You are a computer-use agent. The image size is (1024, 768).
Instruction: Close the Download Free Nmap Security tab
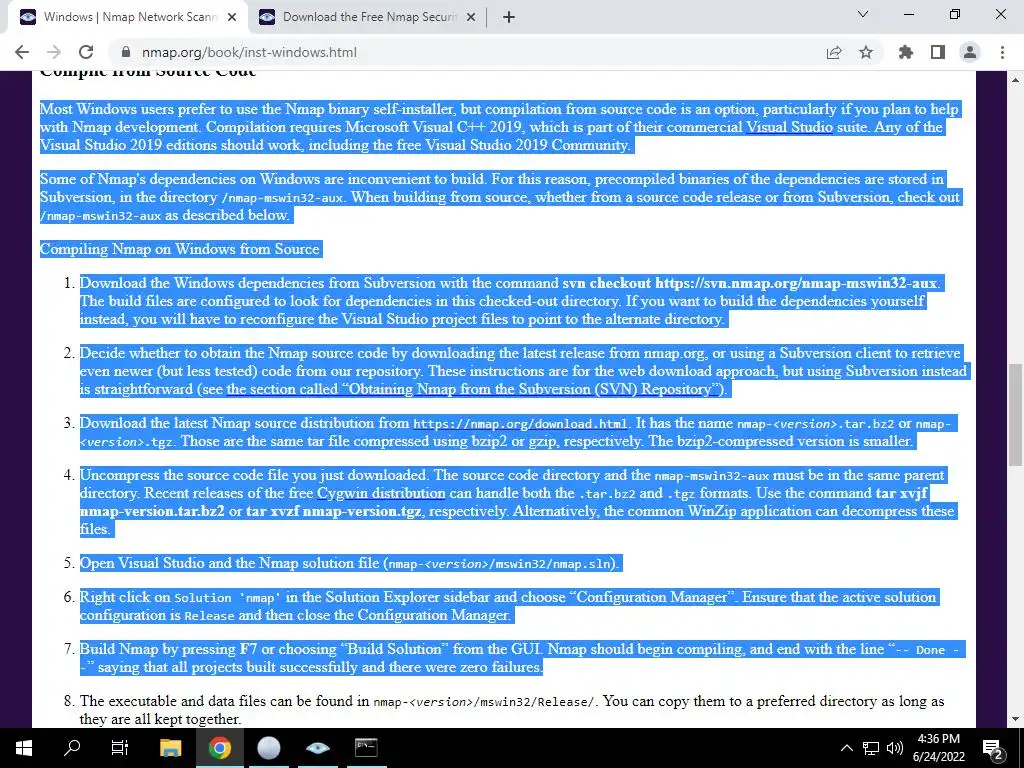click(x=471, y=17)
